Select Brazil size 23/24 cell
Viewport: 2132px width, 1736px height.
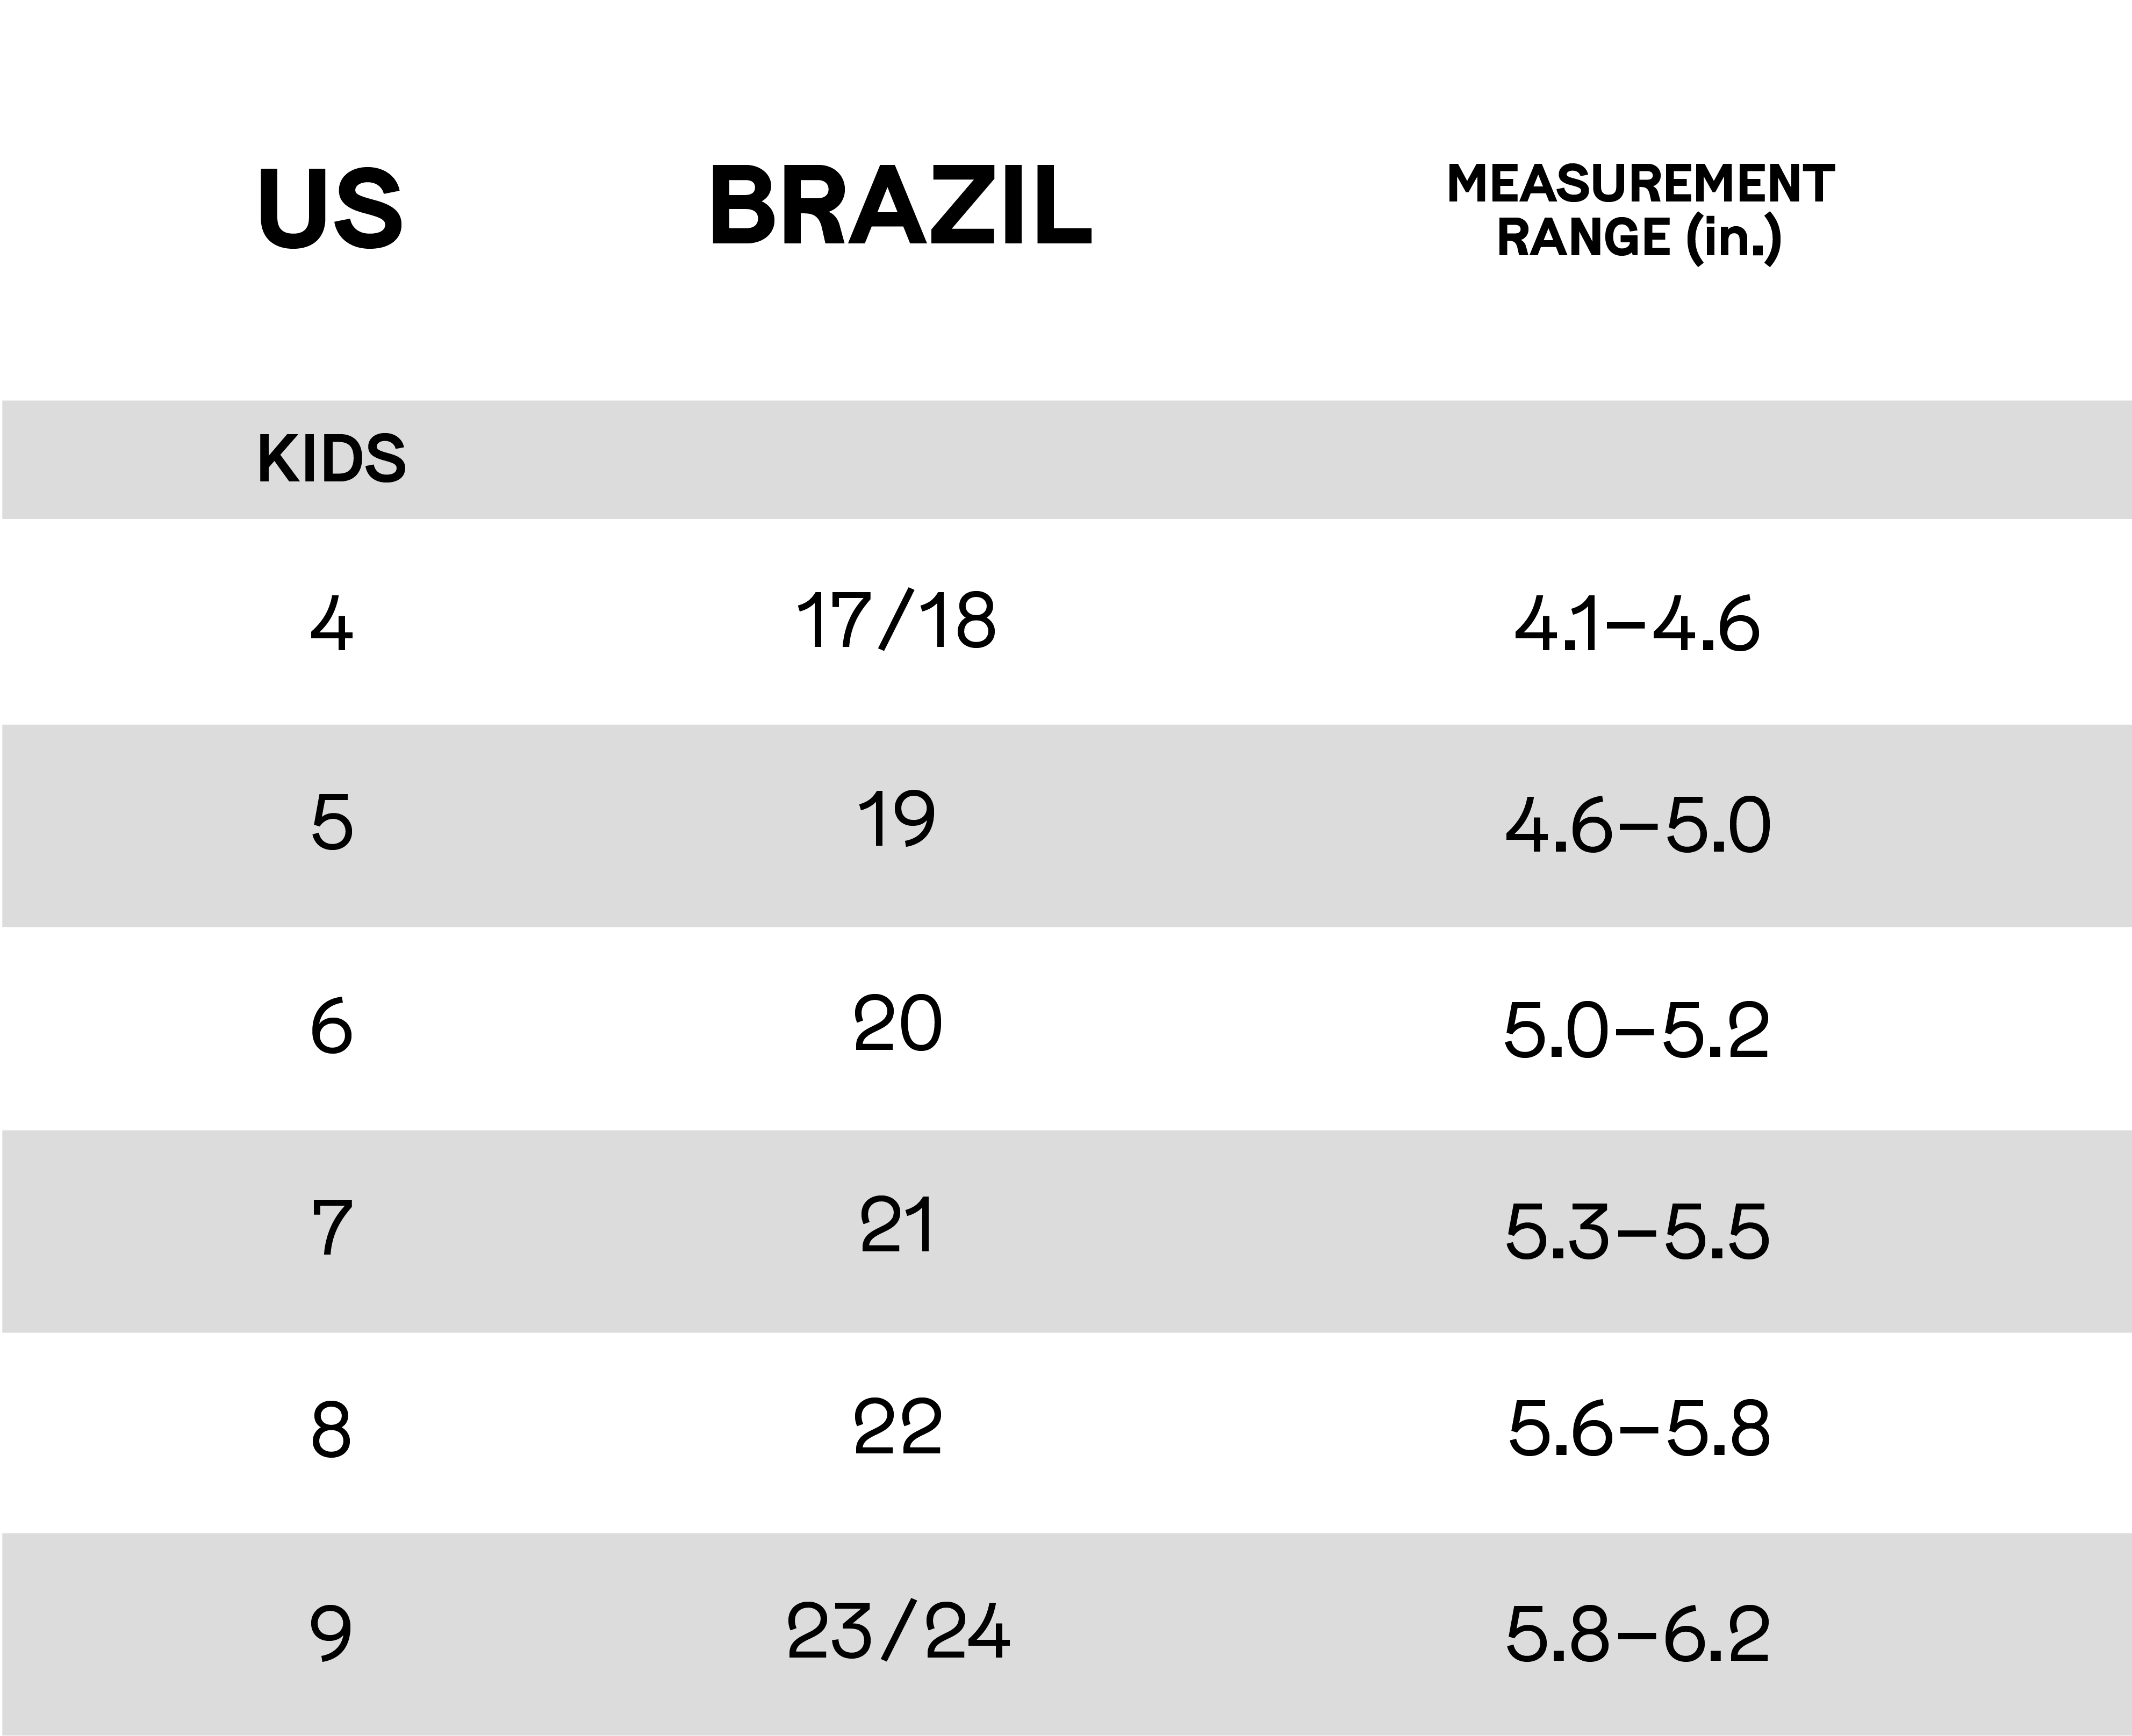(898, 1631)
